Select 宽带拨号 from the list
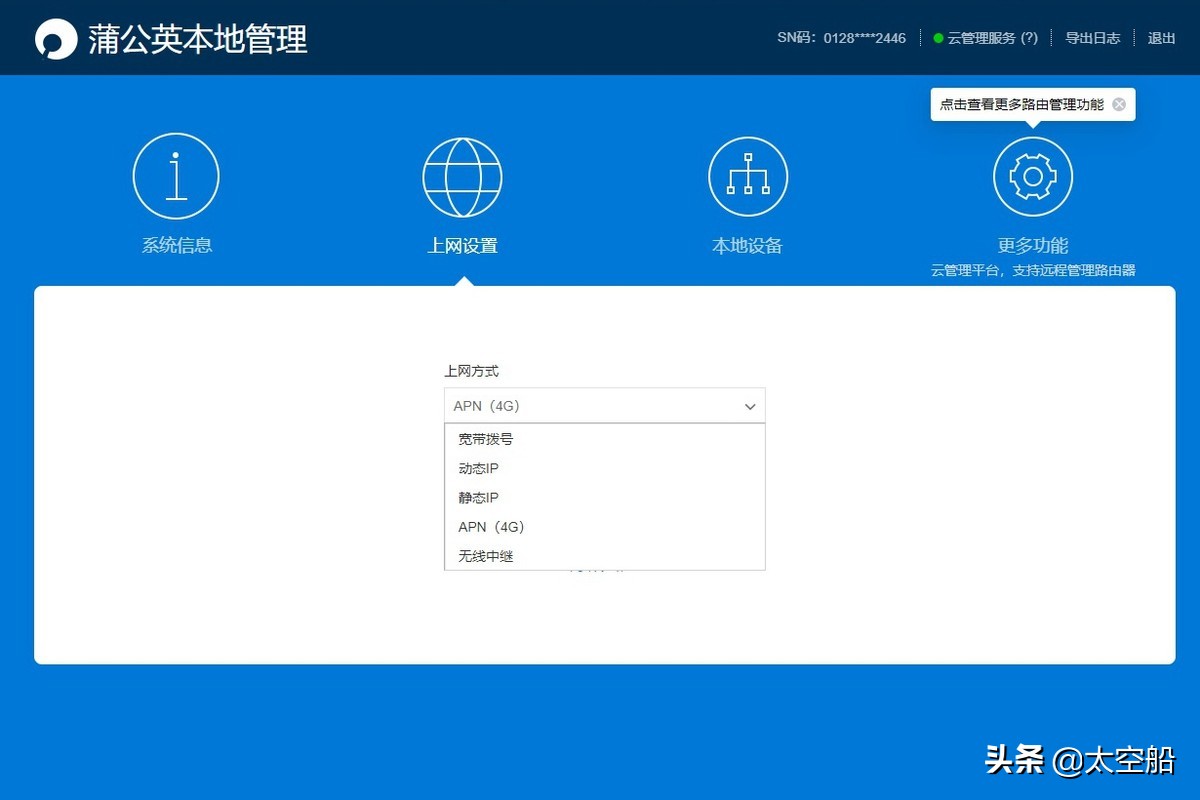Screen dimensions: 1200x800 pyautogui.click(x=483, y=438)
